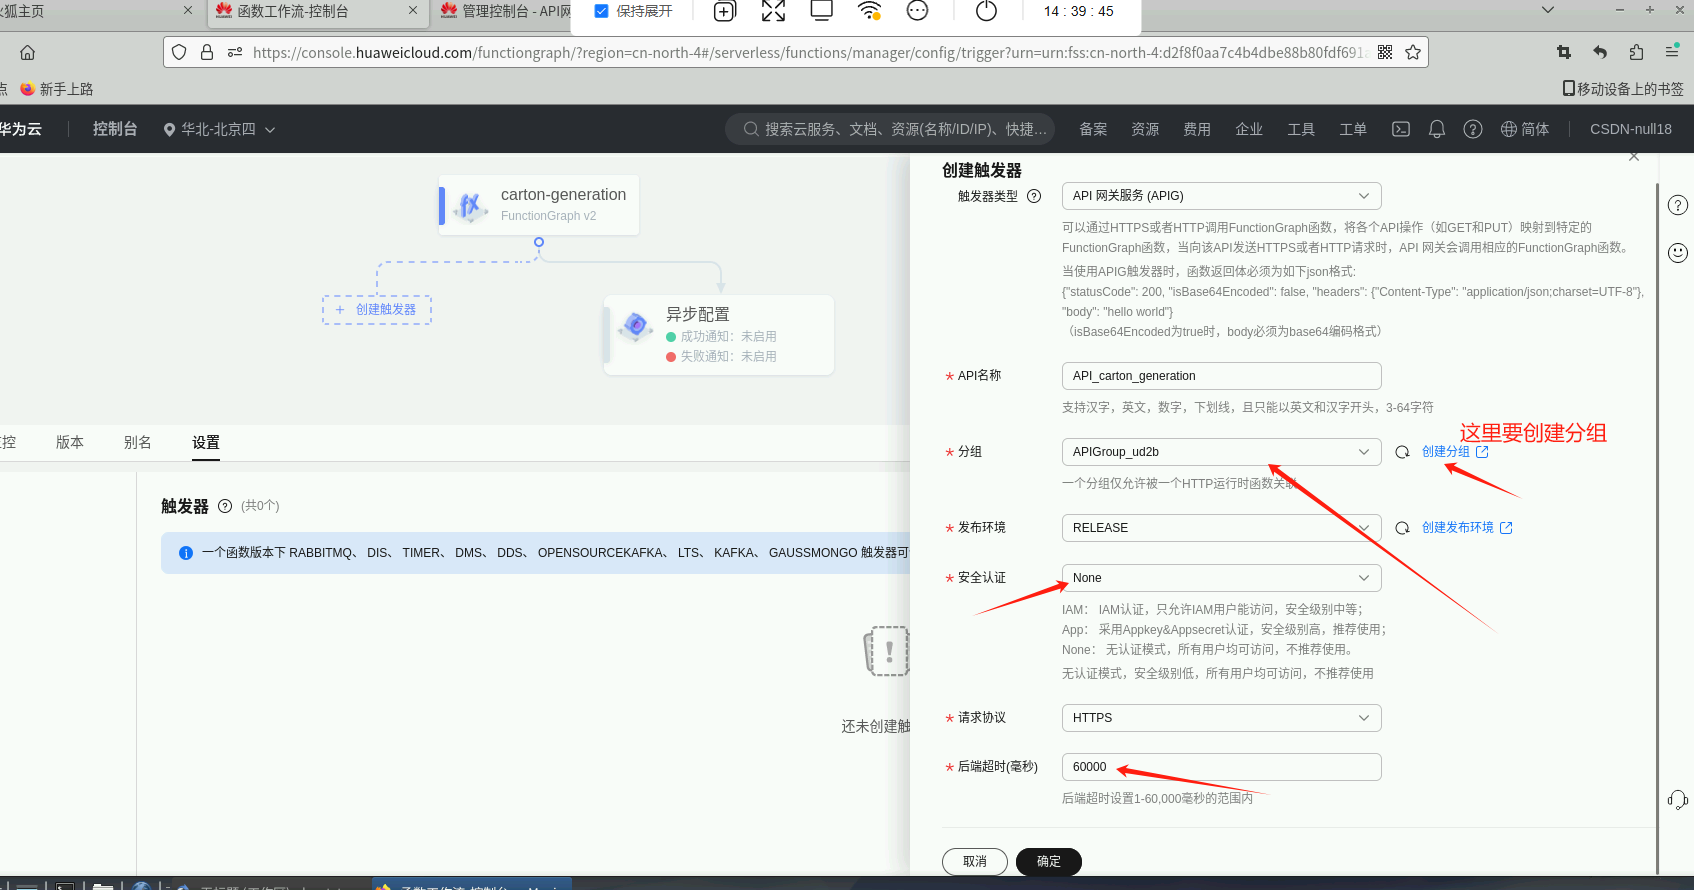Screen dimensions: 1694x890
Task: Click the 创建分组 link
Action: click(1455, 452)
